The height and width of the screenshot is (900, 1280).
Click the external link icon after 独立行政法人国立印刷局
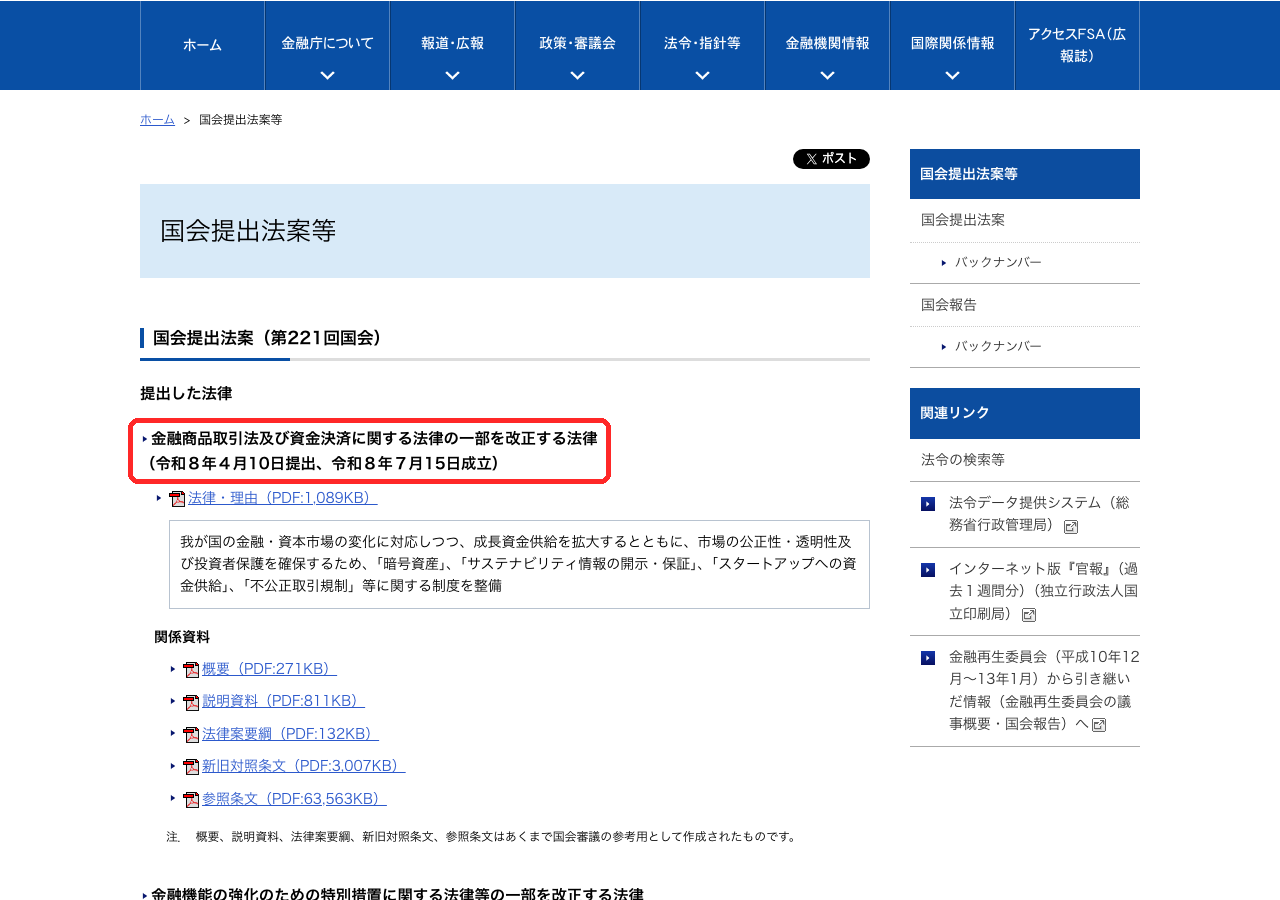point(1029,615)
